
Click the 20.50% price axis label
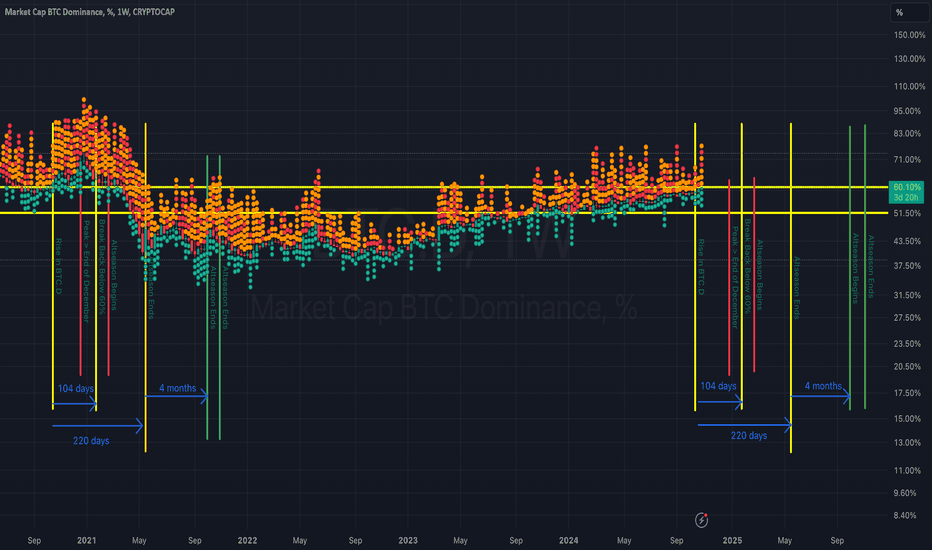click(909, 366)
